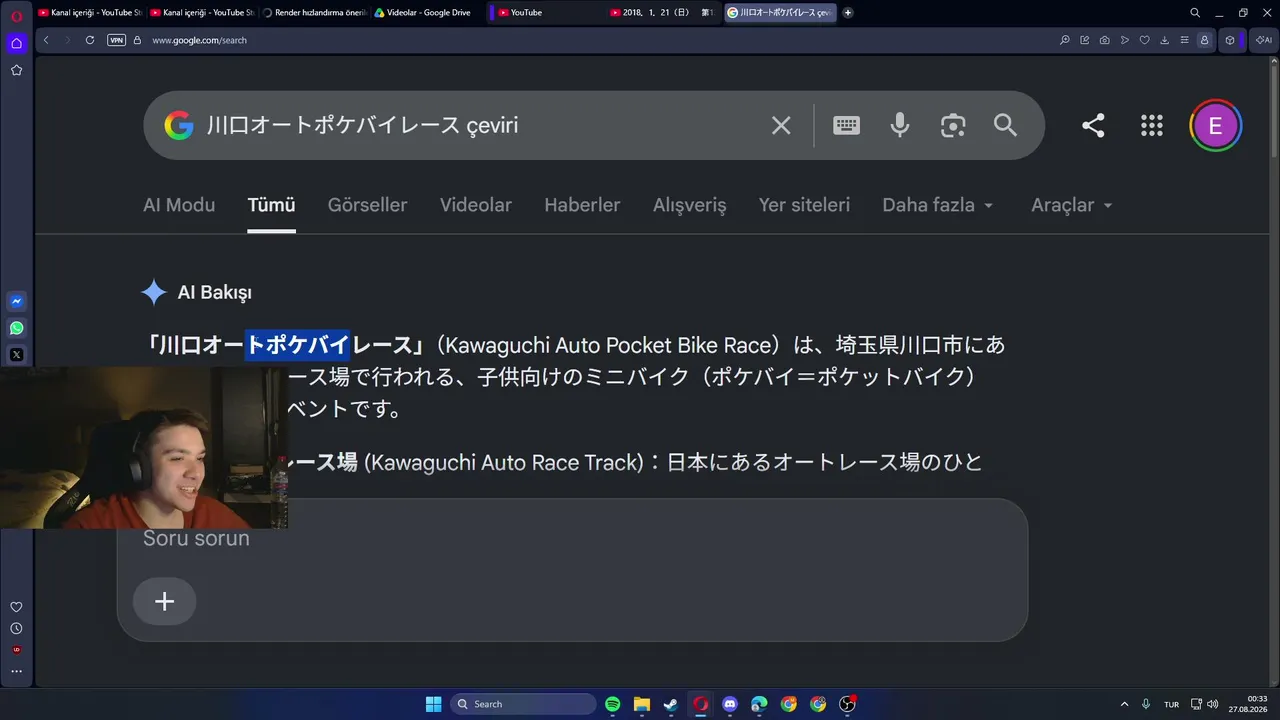Open the sidebar heart pinboards icon
The width and height of the screenshot is (1280, 720).
coord(16,607)
